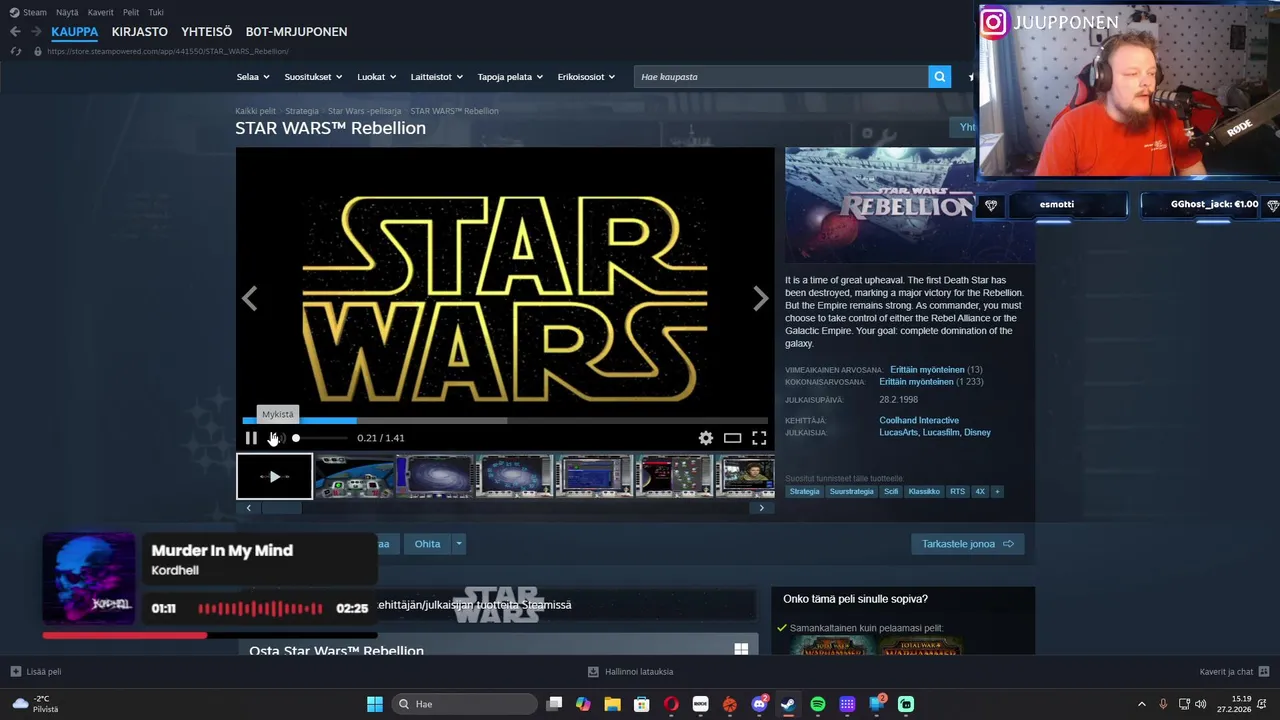Open the BOT-MRJUPONEN profile tab

point(296,31)
